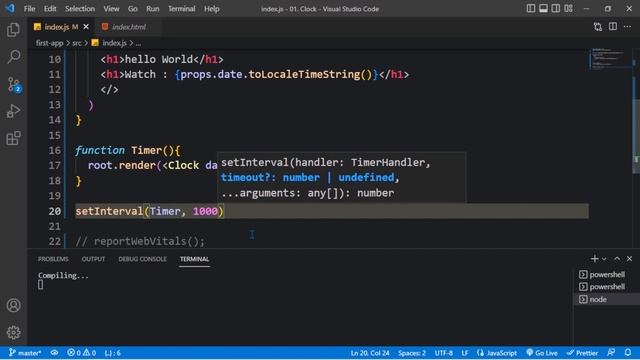The height and width of the screenshot is (360, 640).
Task: Open Source Control view with 2 changes
Action: click(13, 84)
